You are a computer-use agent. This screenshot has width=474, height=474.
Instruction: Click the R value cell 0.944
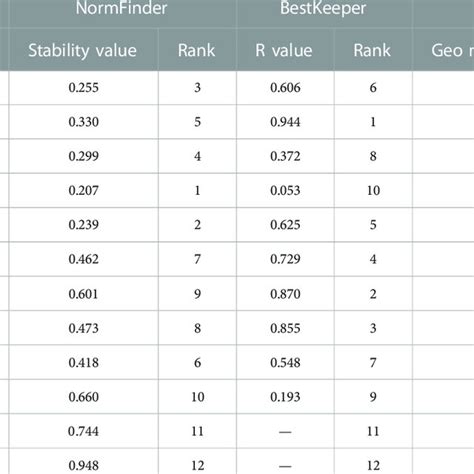285,122
